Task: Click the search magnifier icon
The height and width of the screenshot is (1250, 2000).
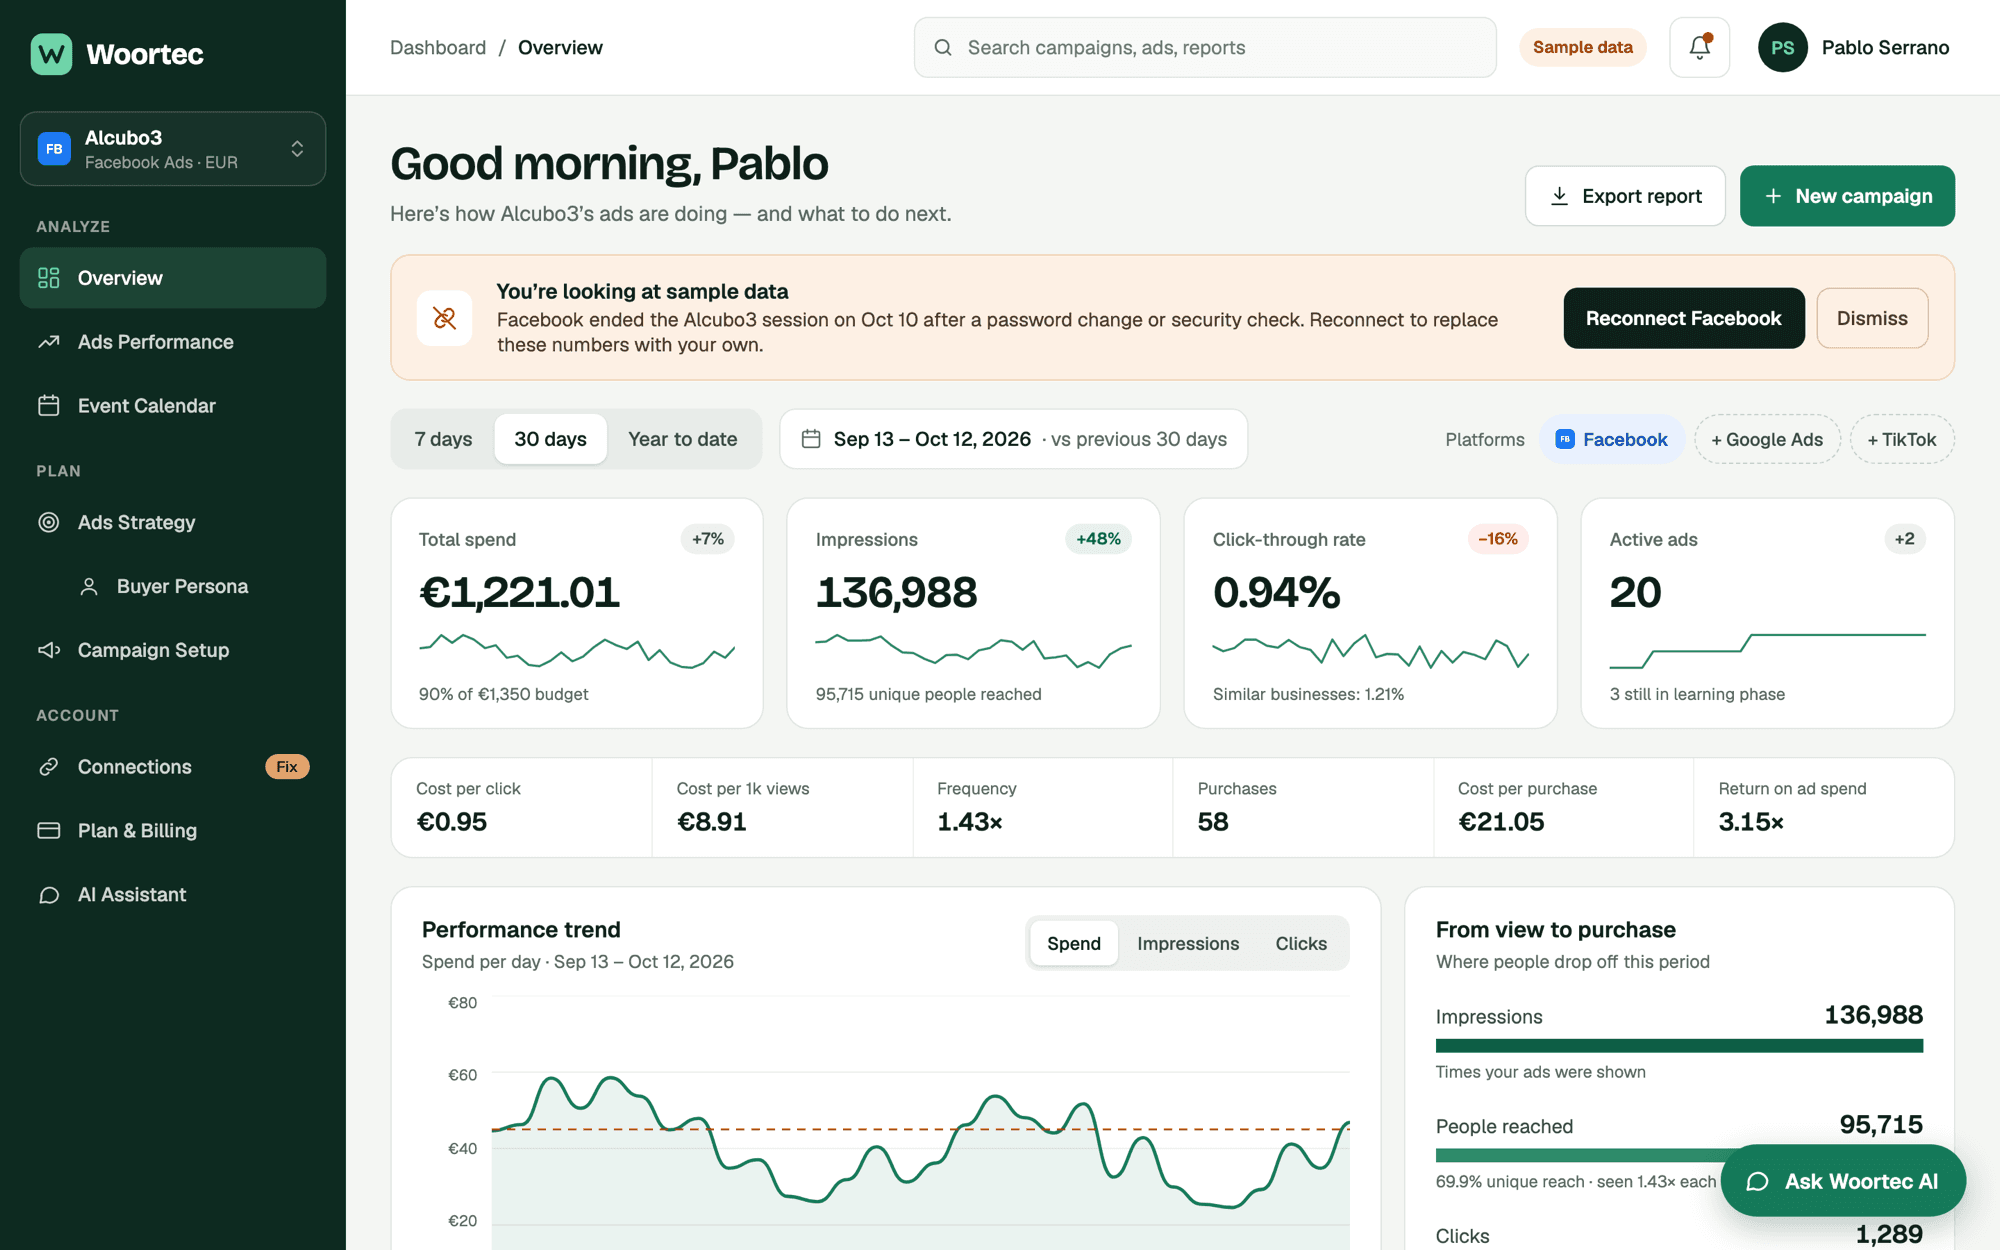Action: (x=942, y=47)
